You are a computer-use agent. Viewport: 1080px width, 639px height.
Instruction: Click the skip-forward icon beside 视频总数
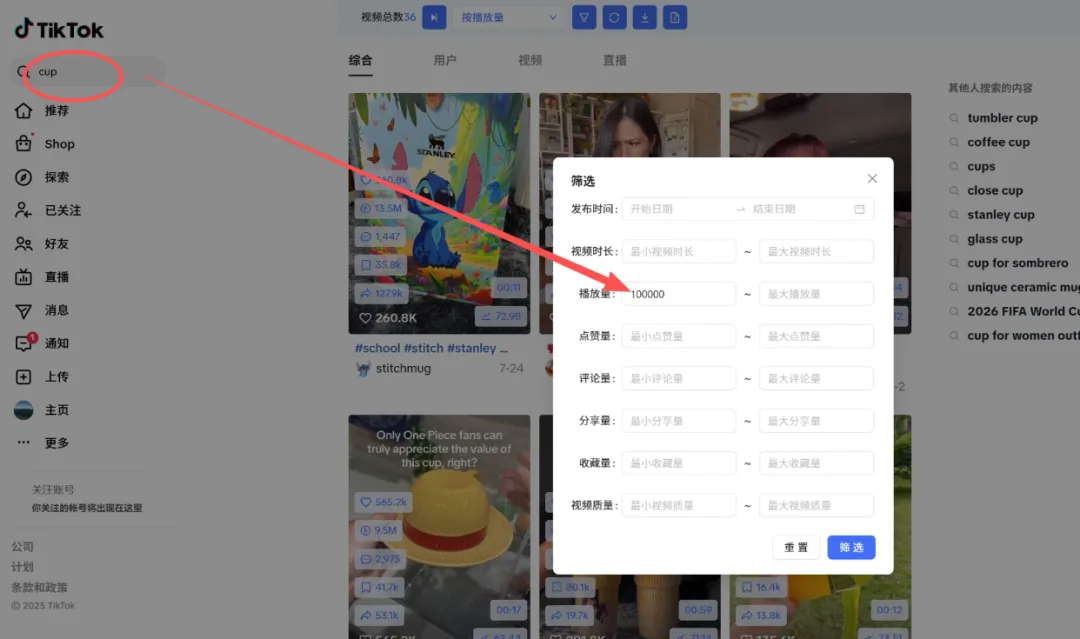[x=434, y=17]
